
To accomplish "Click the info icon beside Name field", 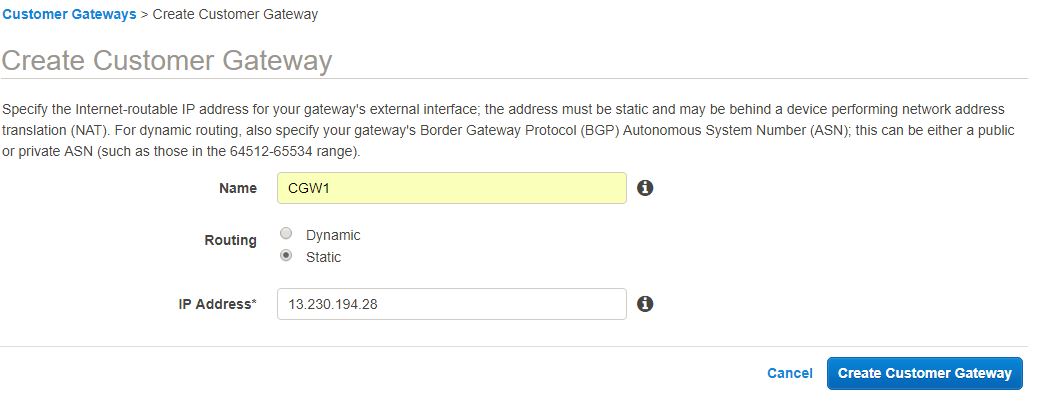I will click(645, 188).
